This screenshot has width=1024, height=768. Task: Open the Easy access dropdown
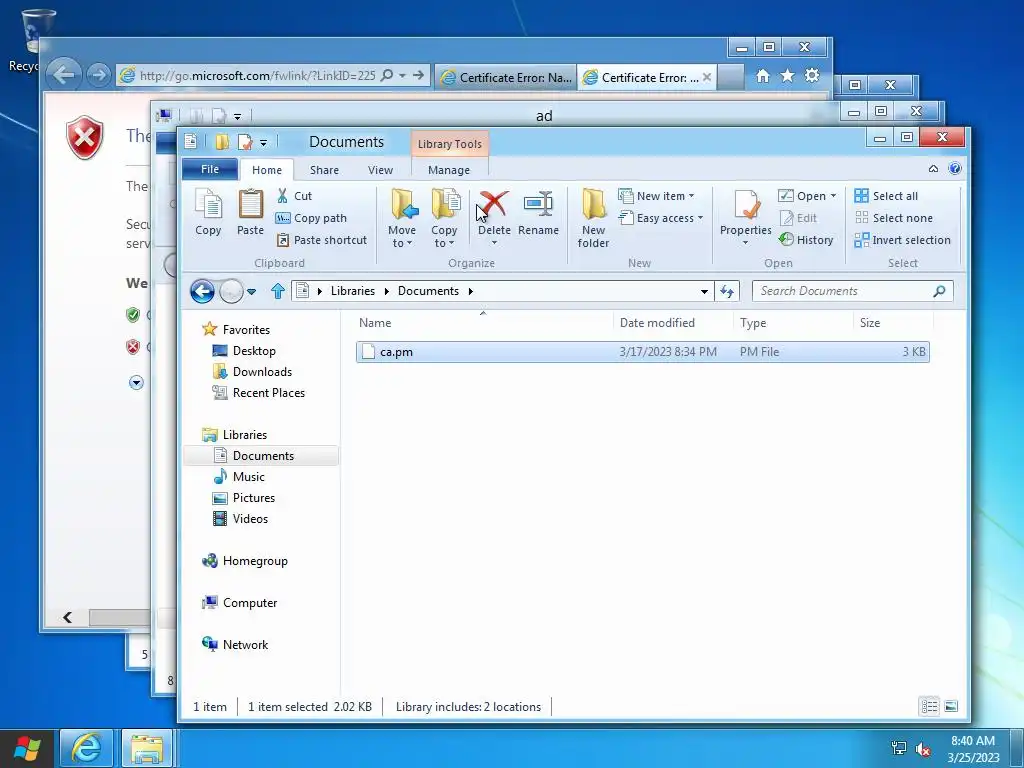click(x=661, y=218)
